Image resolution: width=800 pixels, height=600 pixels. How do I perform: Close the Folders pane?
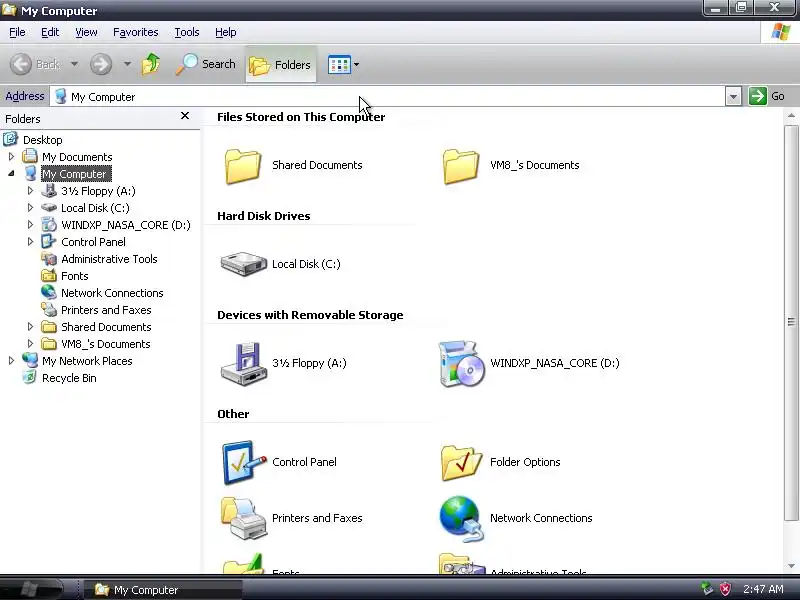click(185, 116)
